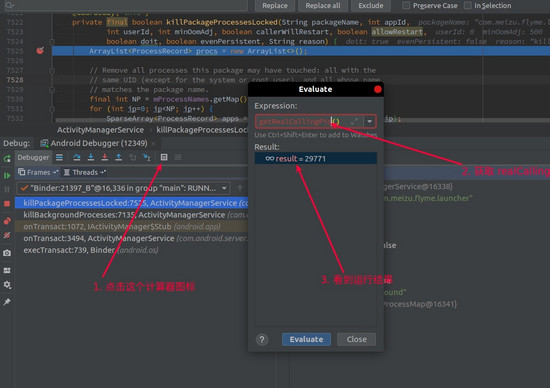
Task: Toggle the breakpoint on line 7525
Action: coord(40,51)
